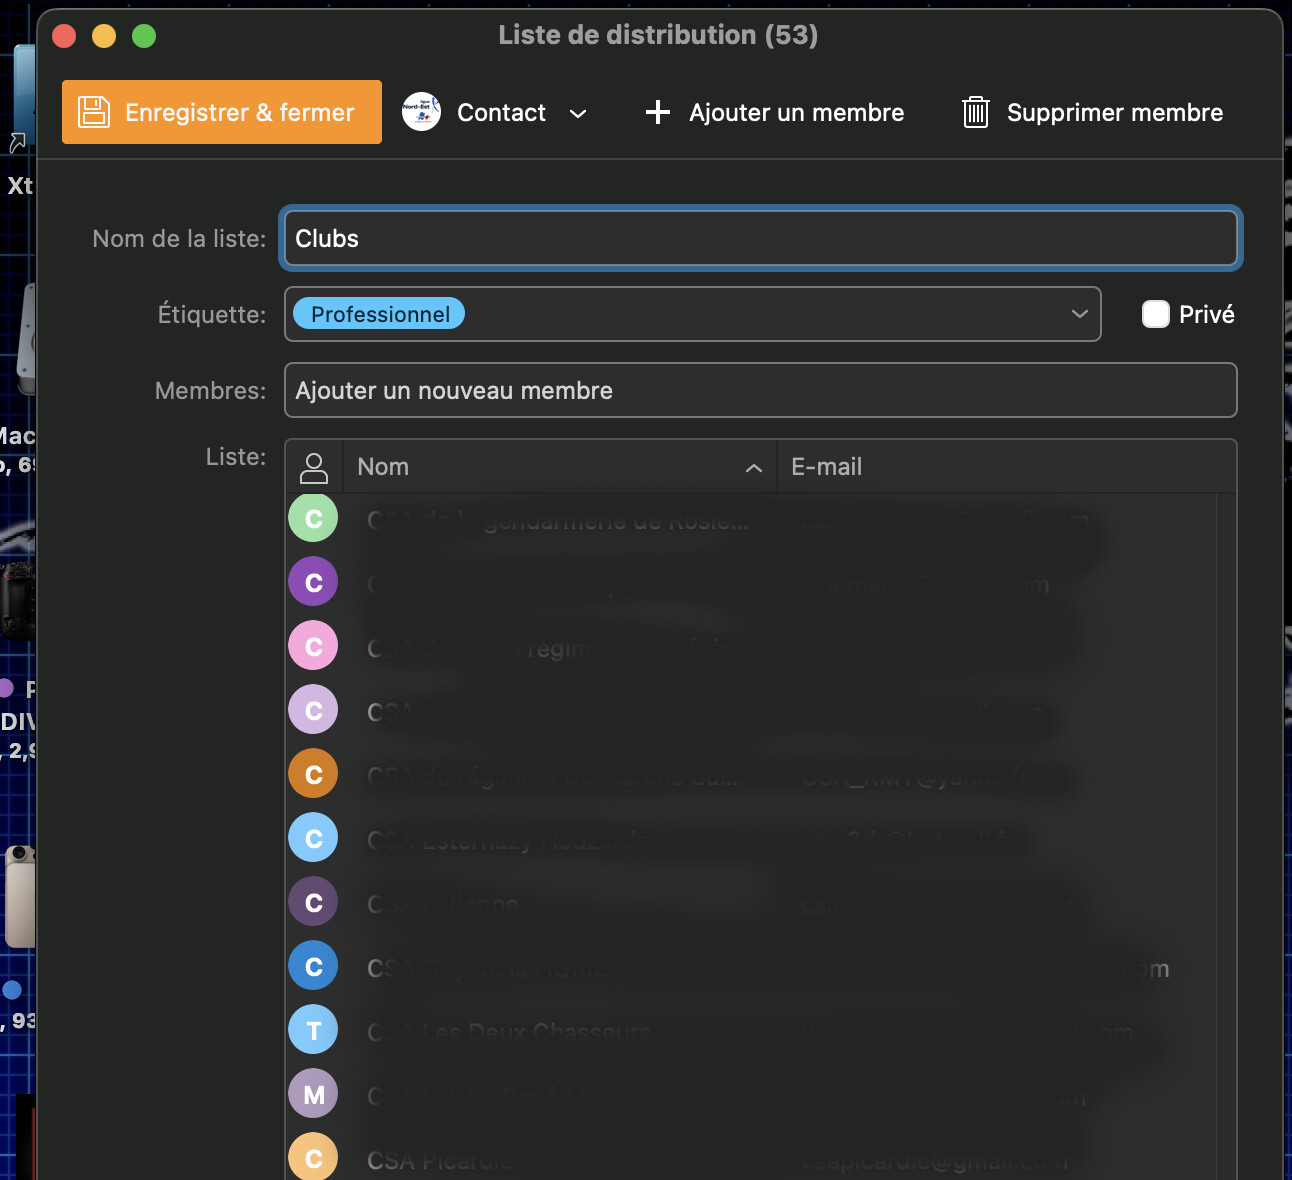
Task: Click the person icon column header
Action: coord(314,467)
